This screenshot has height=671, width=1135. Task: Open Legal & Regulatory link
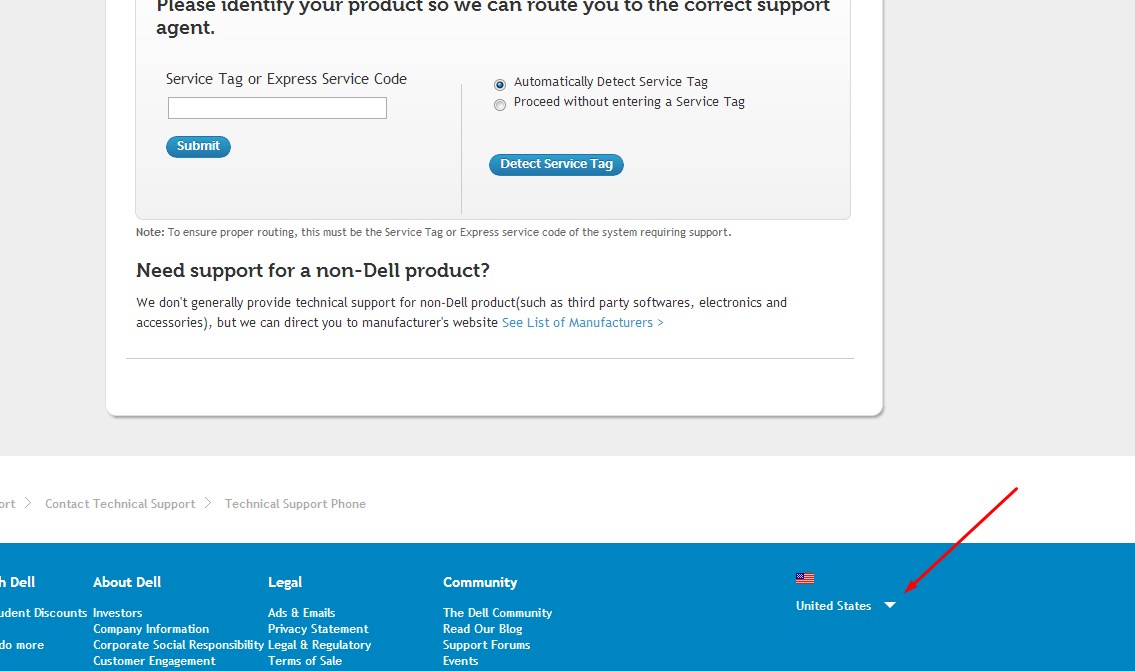click(319, 645)
